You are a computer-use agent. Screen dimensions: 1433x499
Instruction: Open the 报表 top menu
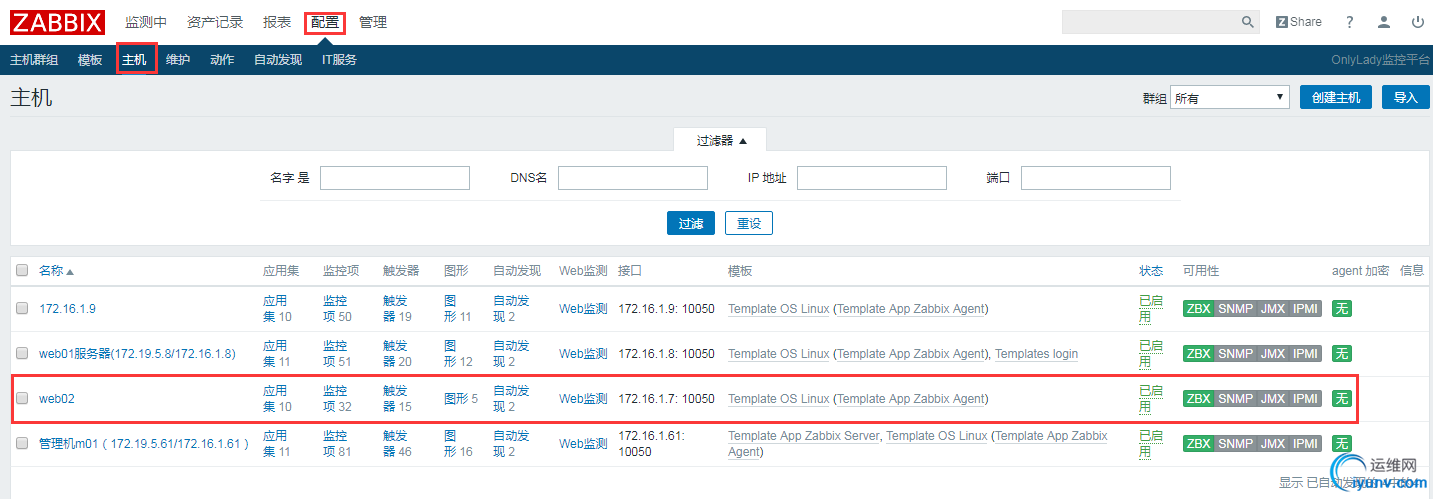pyautogui.click(x=277, y=22)
